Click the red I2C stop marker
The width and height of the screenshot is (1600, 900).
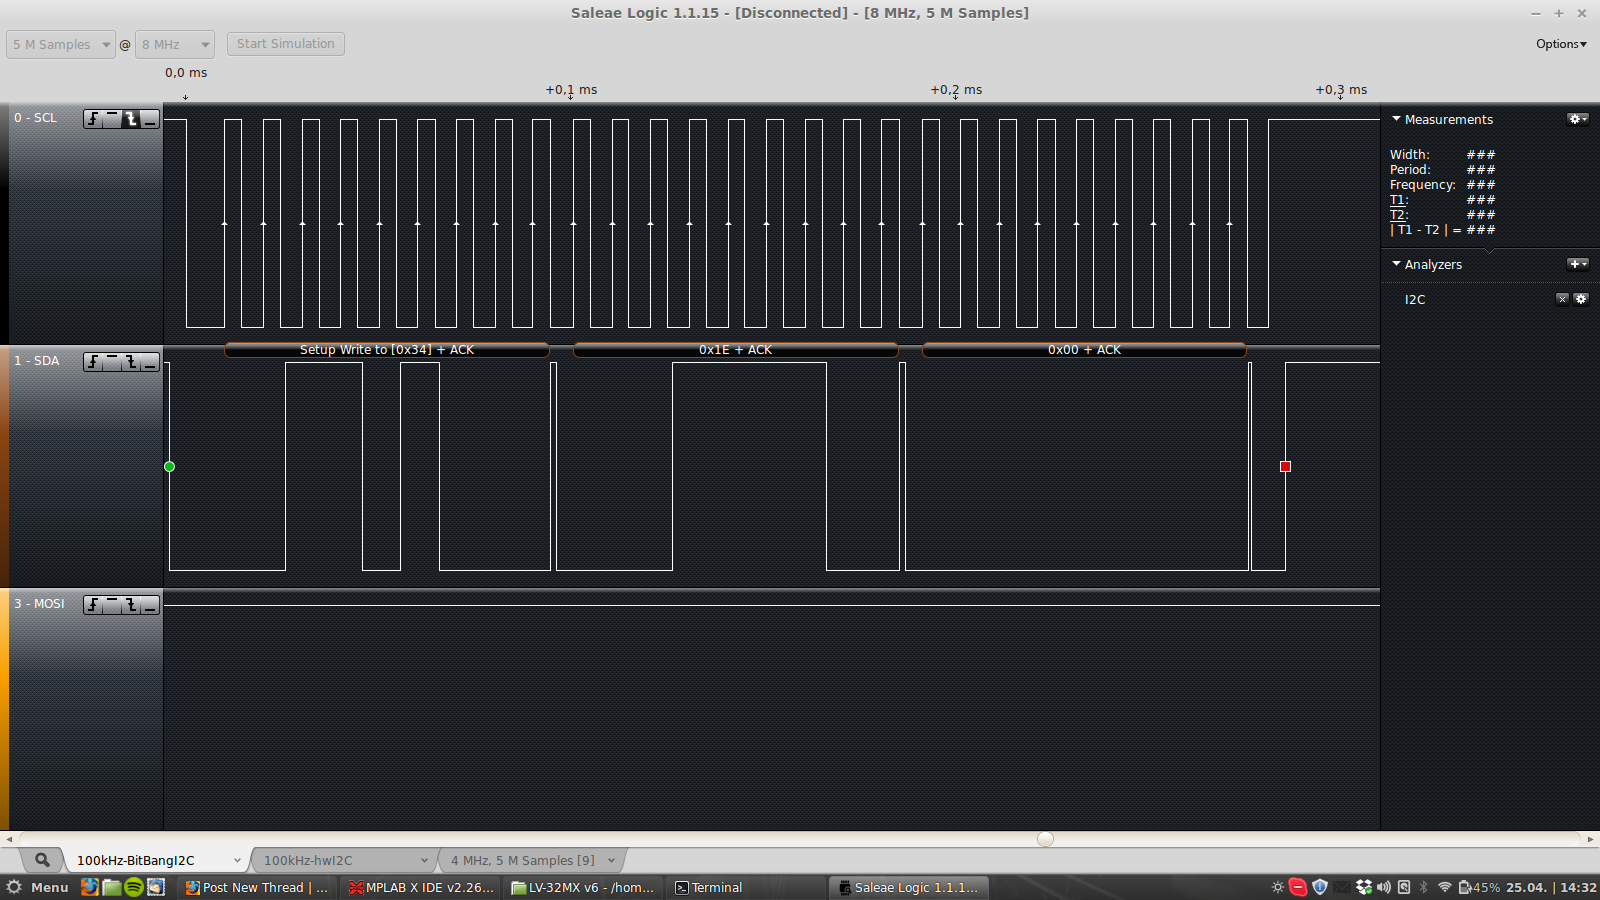coord(1286,467)
